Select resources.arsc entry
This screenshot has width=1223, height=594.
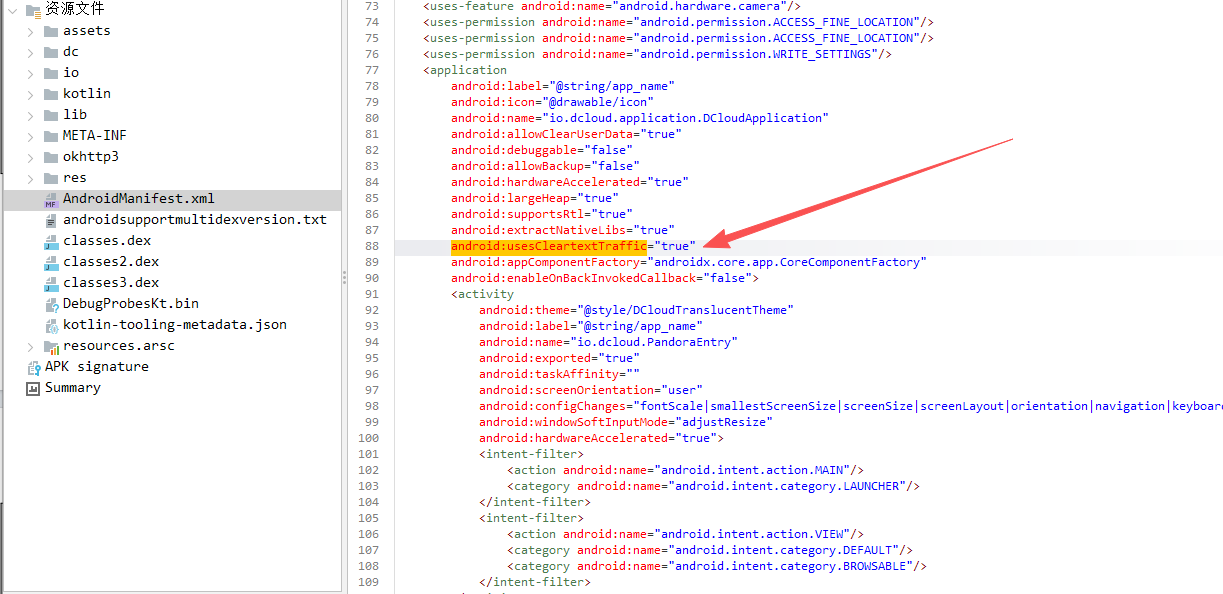click(x=119, y=346)
